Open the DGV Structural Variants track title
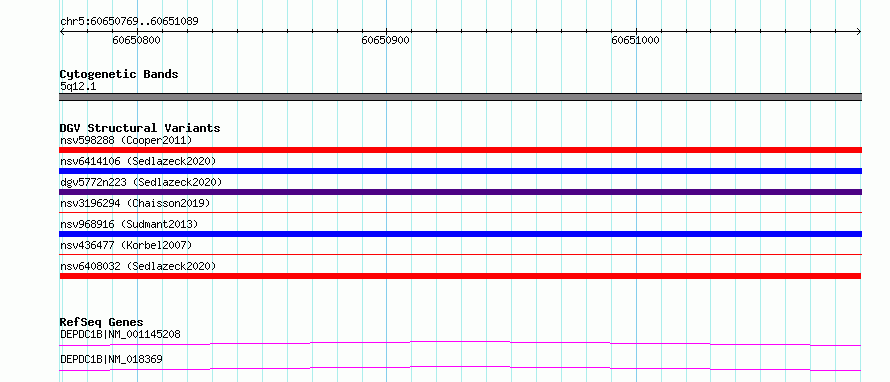This screenshot has width=890, height=382. (140, 128)
